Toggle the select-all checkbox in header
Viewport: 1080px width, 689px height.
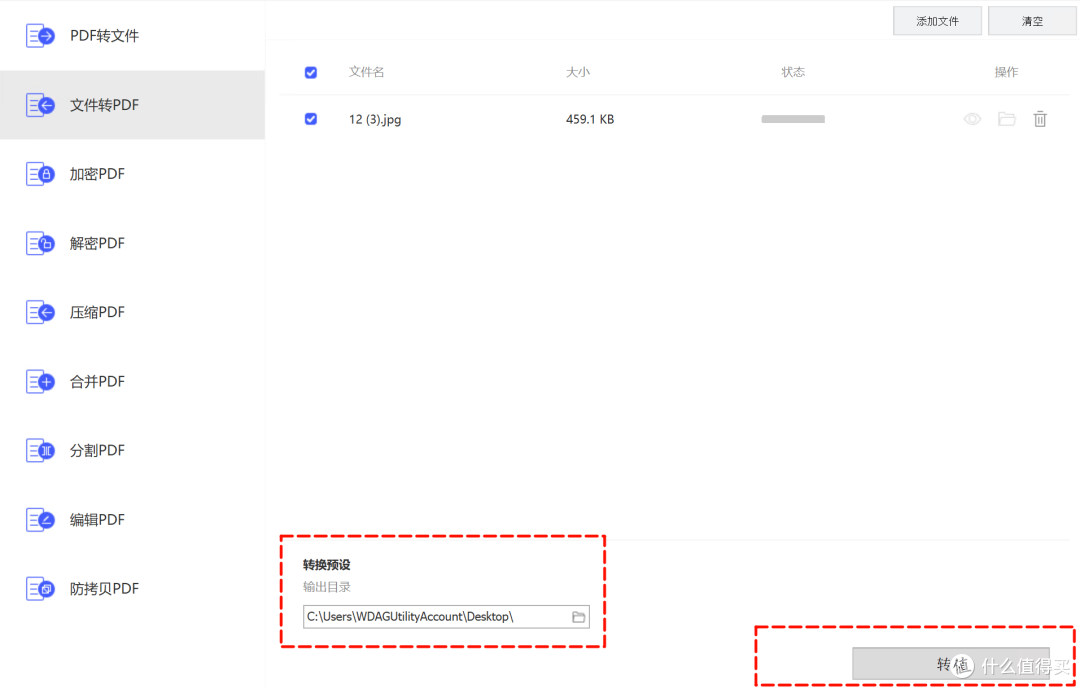(x=311, y=72)
